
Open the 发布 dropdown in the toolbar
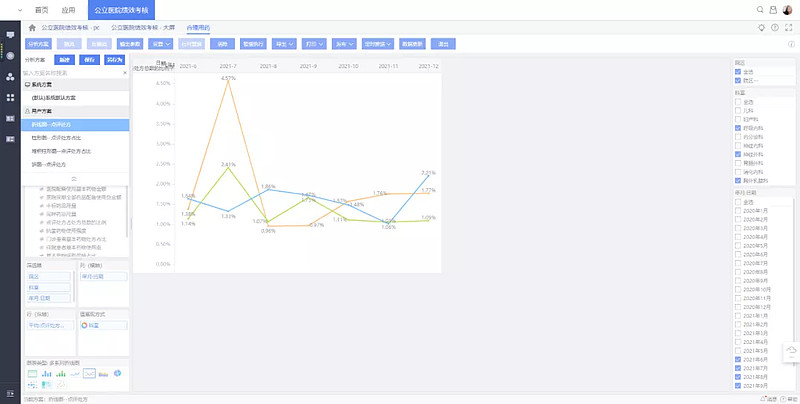(344, 44)
